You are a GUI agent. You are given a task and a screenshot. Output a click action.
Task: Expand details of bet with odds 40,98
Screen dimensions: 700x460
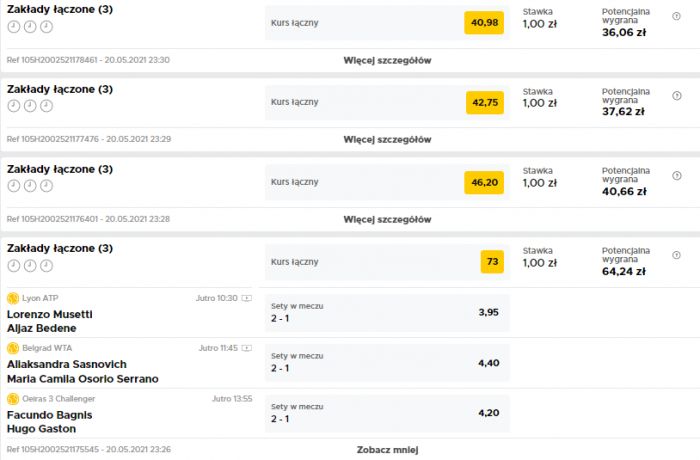click(387, 60)
